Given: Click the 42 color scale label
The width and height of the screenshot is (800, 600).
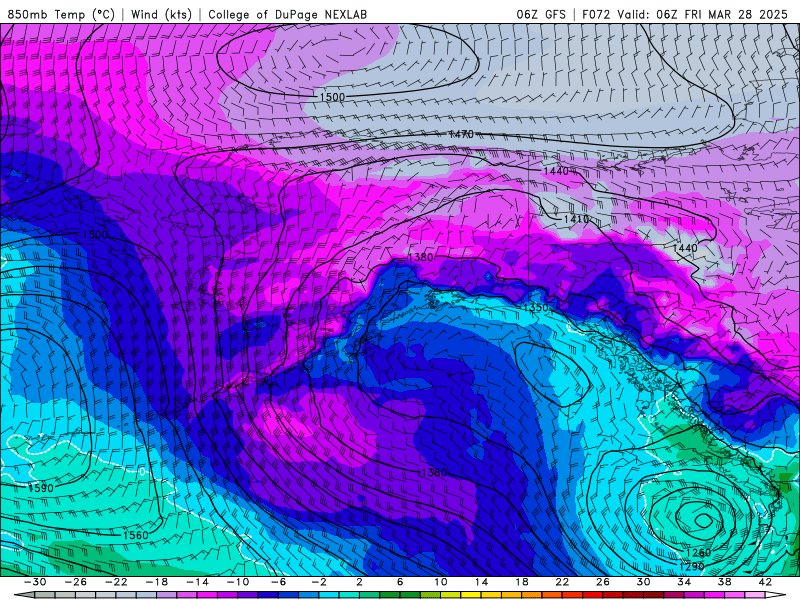Looking at the screenshot, I should 765,582.
